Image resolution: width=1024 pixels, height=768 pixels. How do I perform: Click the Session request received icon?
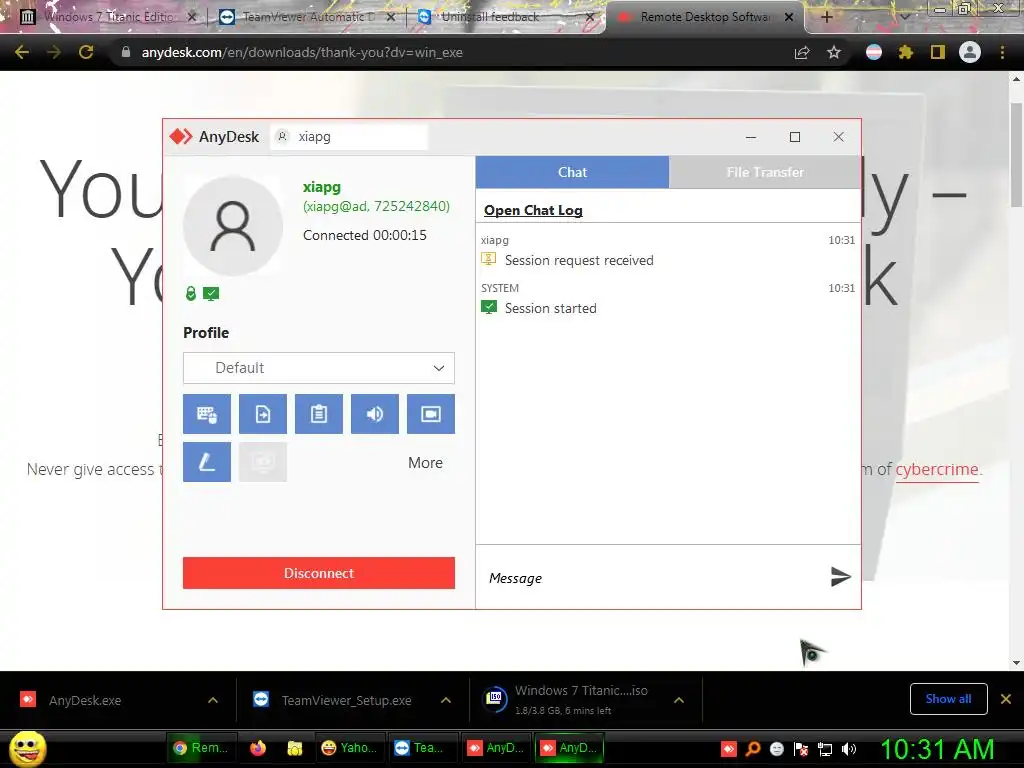click(488, 259)
